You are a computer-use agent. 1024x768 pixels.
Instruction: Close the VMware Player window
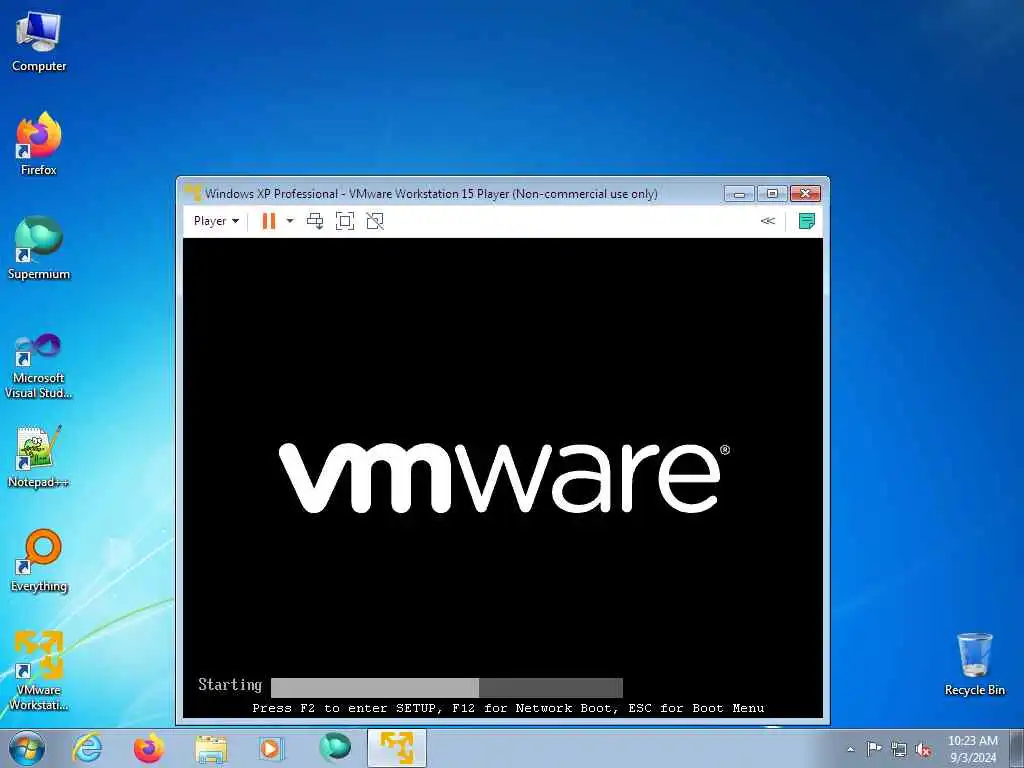(805, 193)
